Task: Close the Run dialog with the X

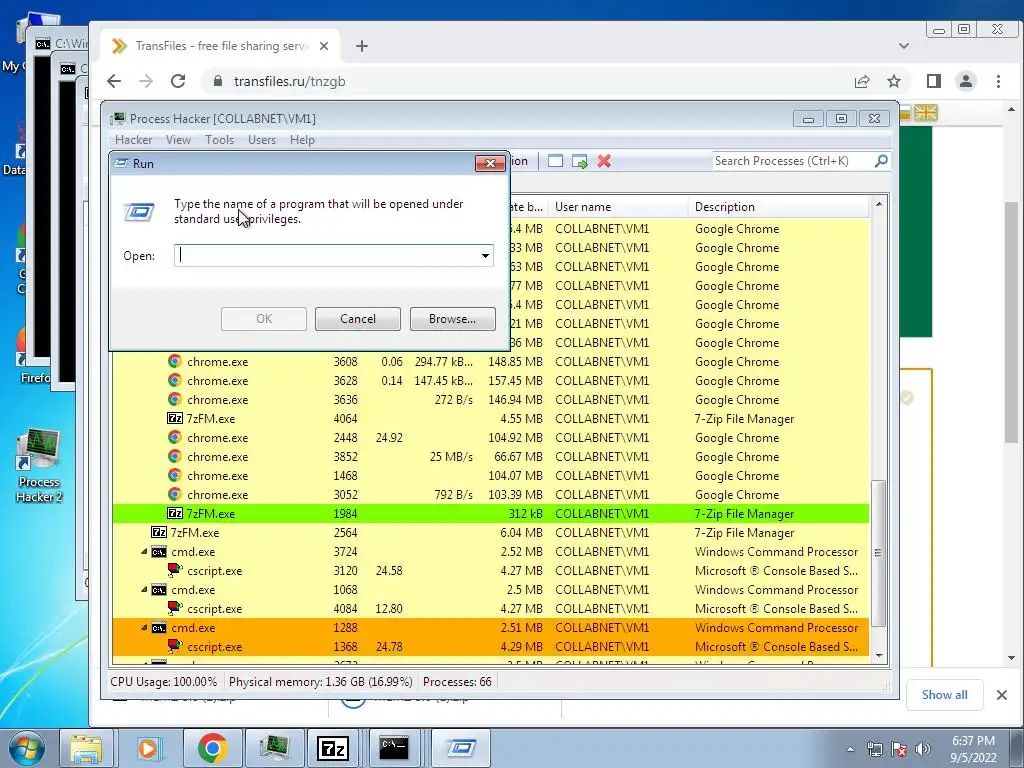Action: pyautogui.click(x=490, y=163)
